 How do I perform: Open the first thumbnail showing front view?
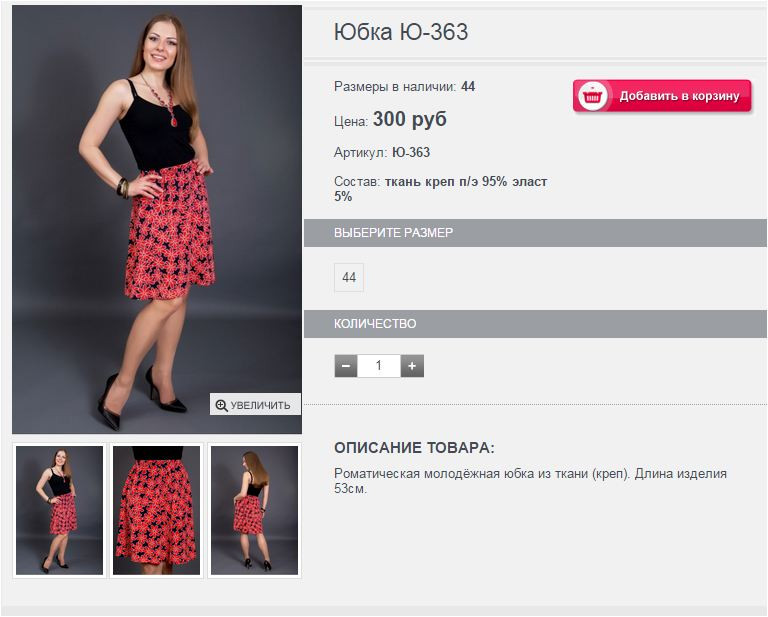coord(59,510)
